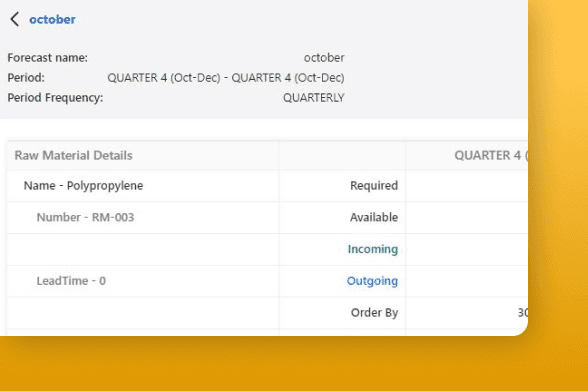The width and height of the screenshot is (588, 392).
Task: Click the Order By row label
Action: tap(374, 313)
